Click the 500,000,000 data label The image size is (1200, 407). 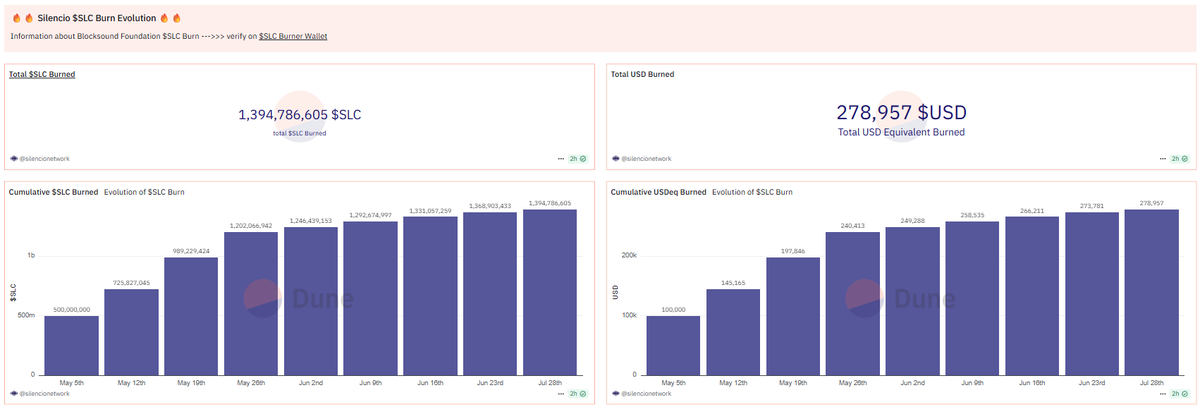[71, 310]
